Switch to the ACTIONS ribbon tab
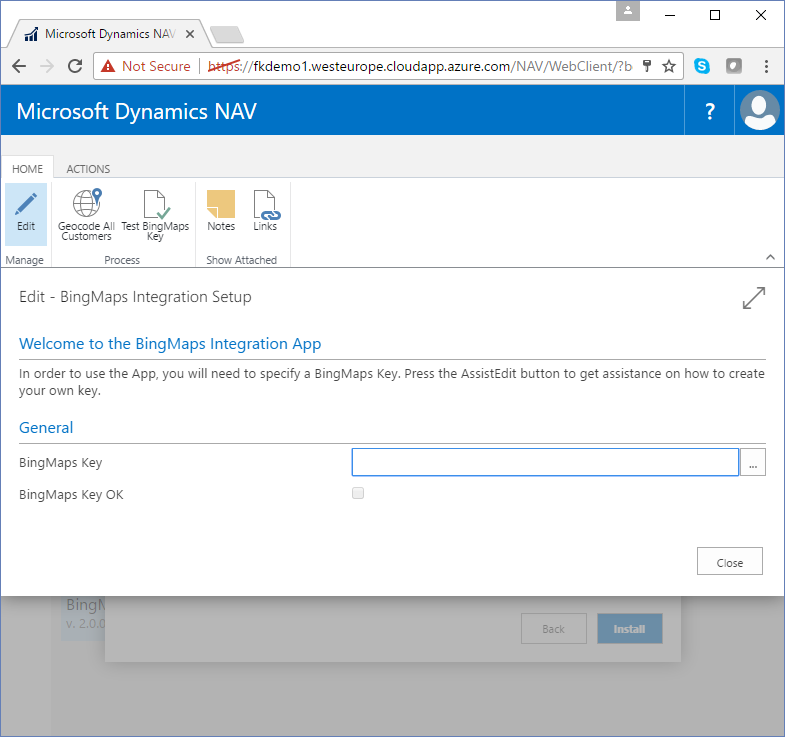 coord(88,169)
